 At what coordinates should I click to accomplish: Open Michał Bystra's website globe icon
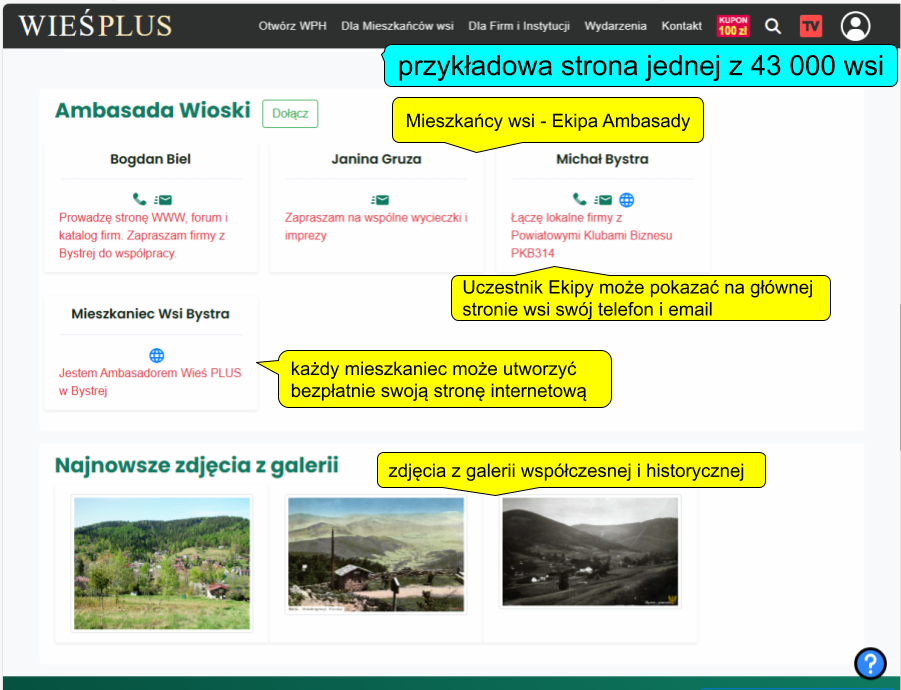627,199
